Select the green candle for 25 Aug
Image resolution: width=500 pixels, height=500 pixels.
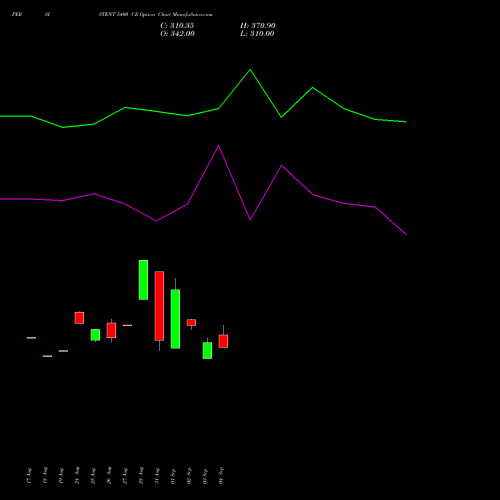[x=95, y=335]
